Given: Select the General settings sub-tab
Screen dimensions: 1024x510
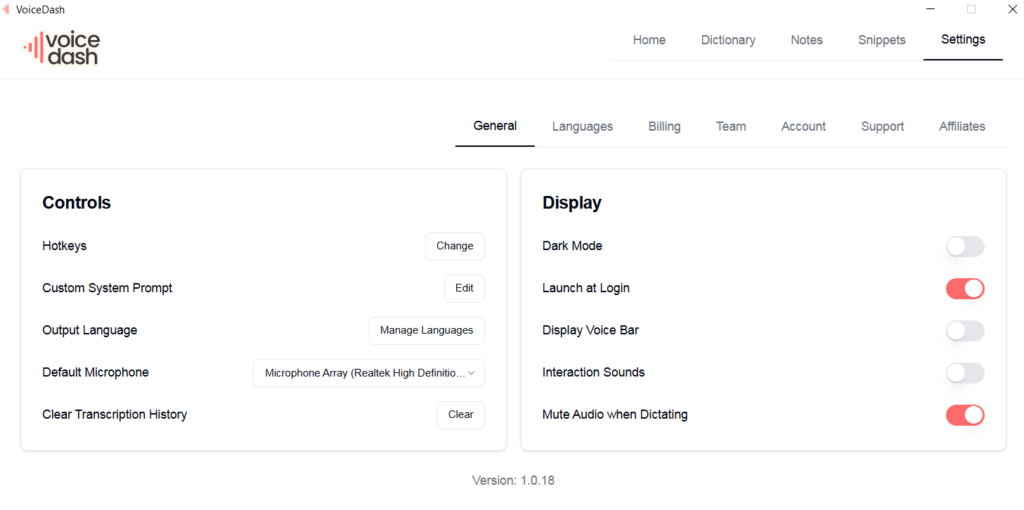Looking at the screenshot, I should pyautogui.click(x=495, y=126).
